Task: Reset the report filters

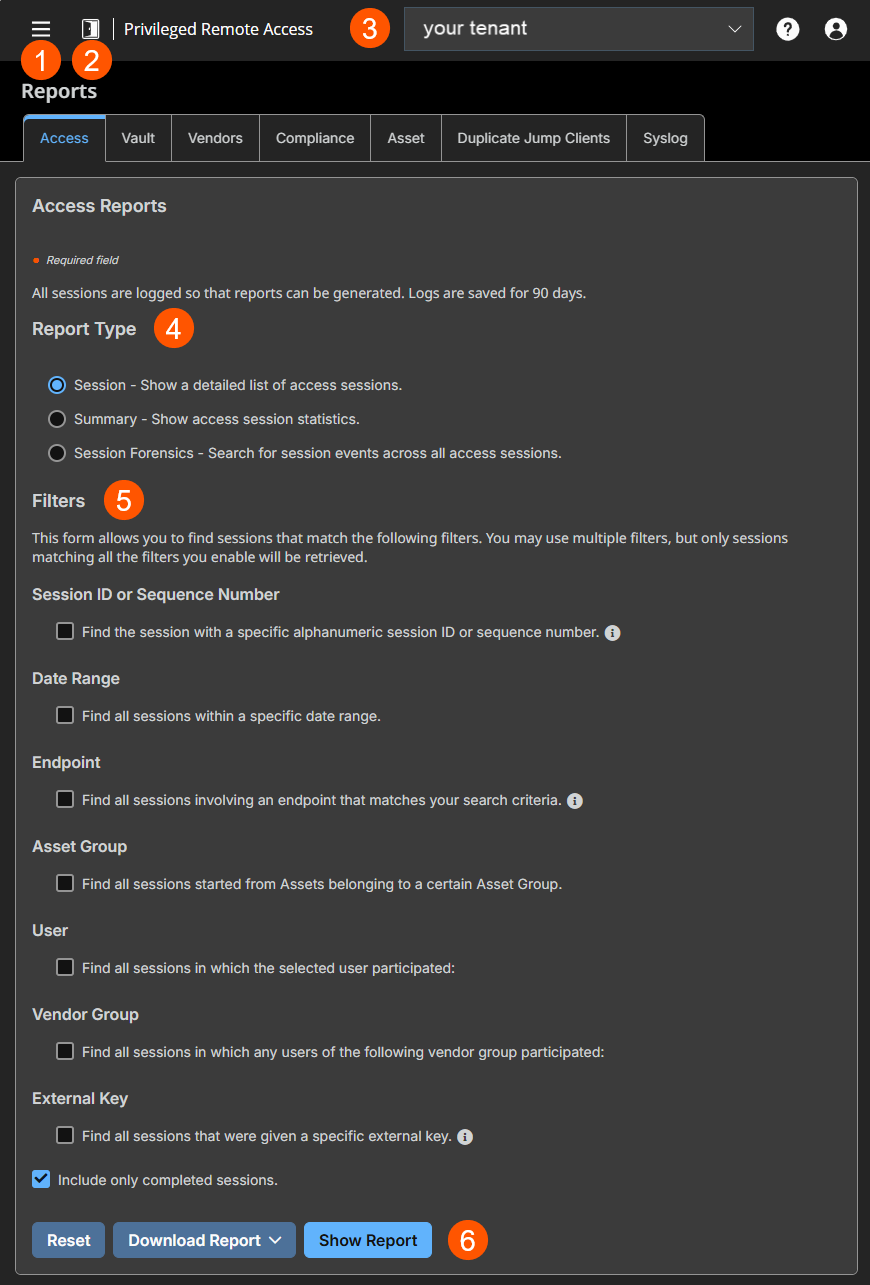Action: click(x=68, y=1240)
